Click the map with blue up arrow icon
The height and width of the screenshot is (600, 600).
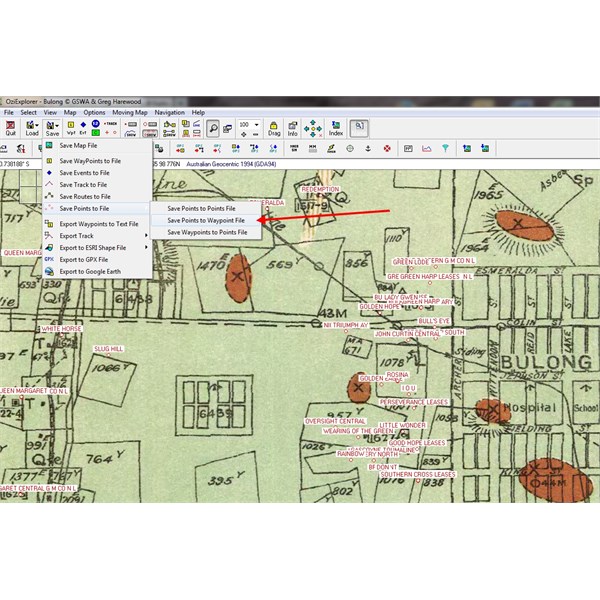[x=466, y=148]
